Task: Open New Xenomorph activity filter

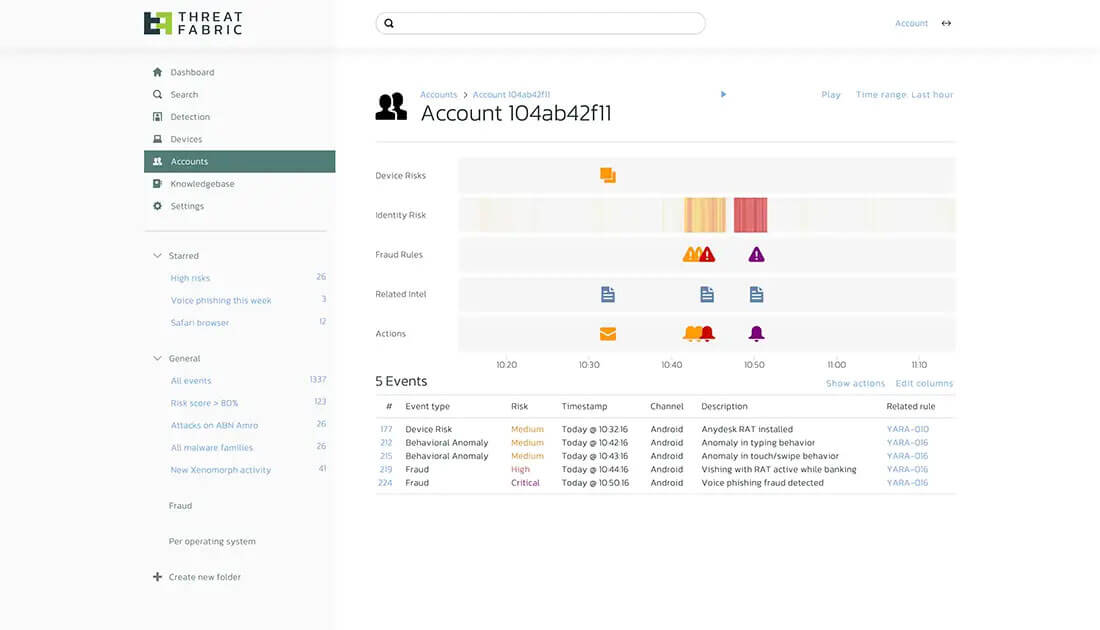Action: click(220, 470)
